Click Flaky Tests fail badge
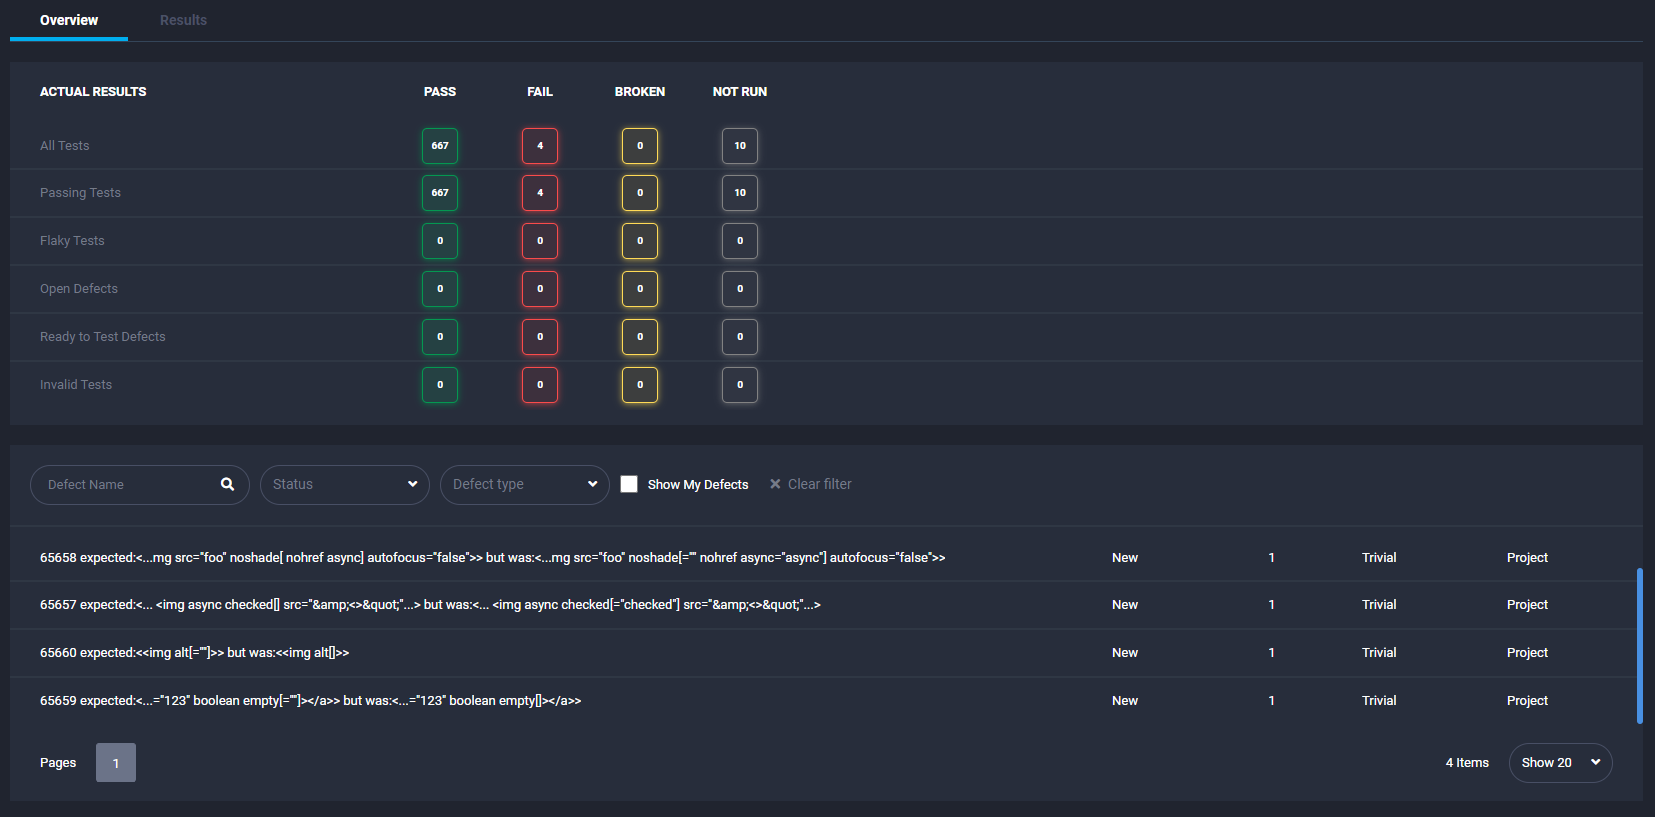The width and height of the screenshot is (1655, 817). [540, 241]
